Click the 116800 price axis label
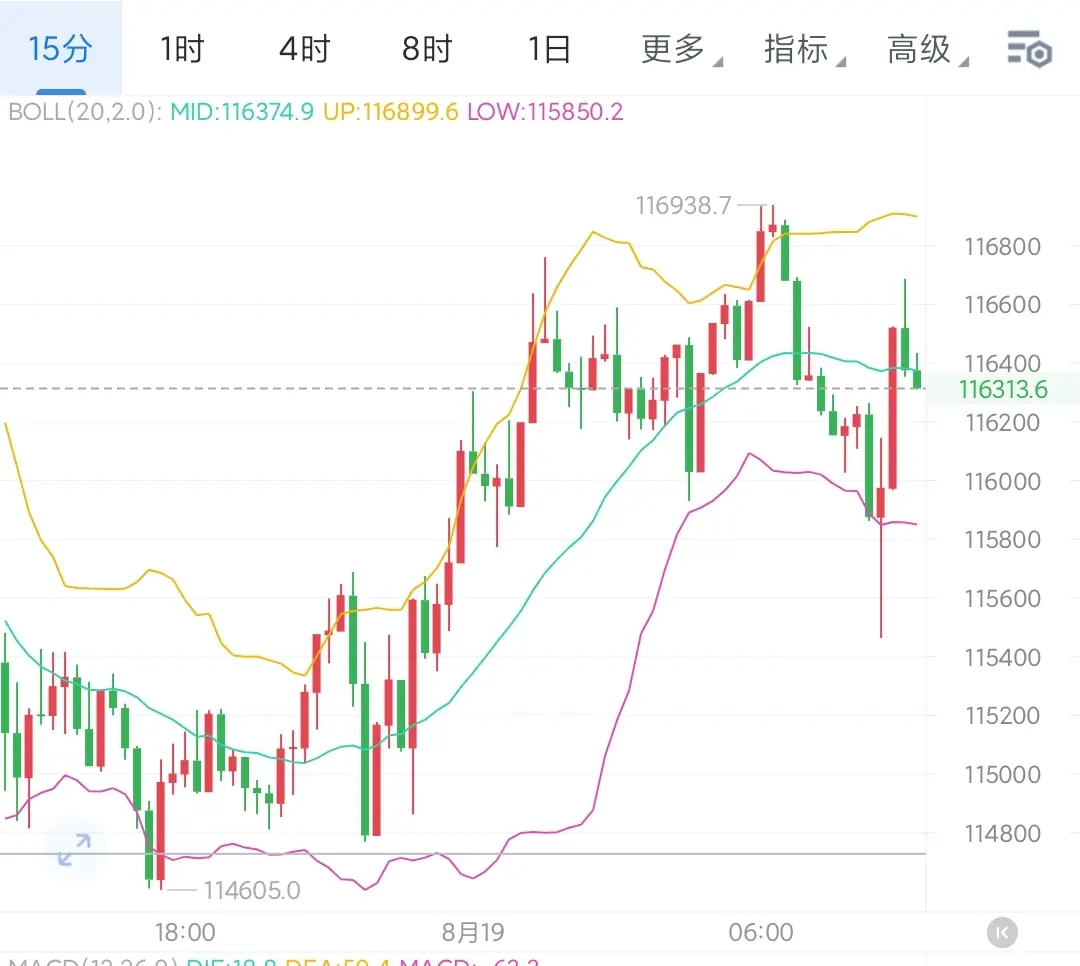The image size is (1080, 966). point(1002,247)
